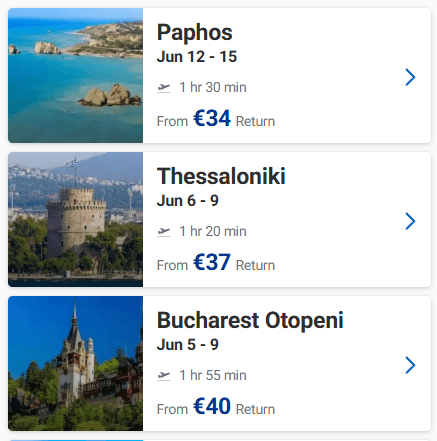
Task: Click the 1 hr 55 min flight duration
Action: pyautogui.click(x=213, y=376)
